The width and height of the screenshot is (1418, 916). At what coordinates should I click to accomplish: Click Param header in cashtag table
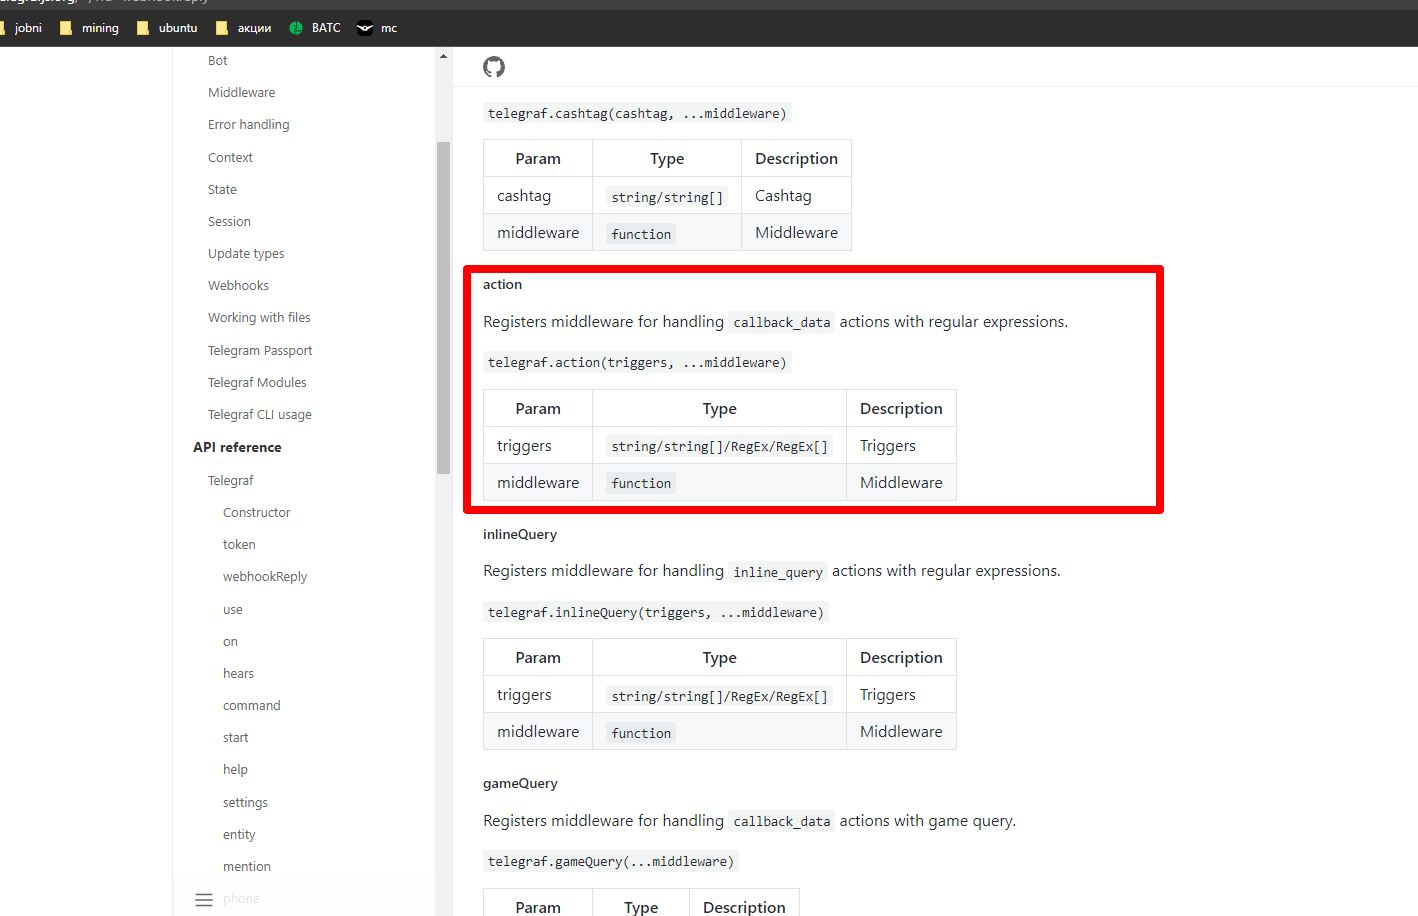tap(538, 159)
